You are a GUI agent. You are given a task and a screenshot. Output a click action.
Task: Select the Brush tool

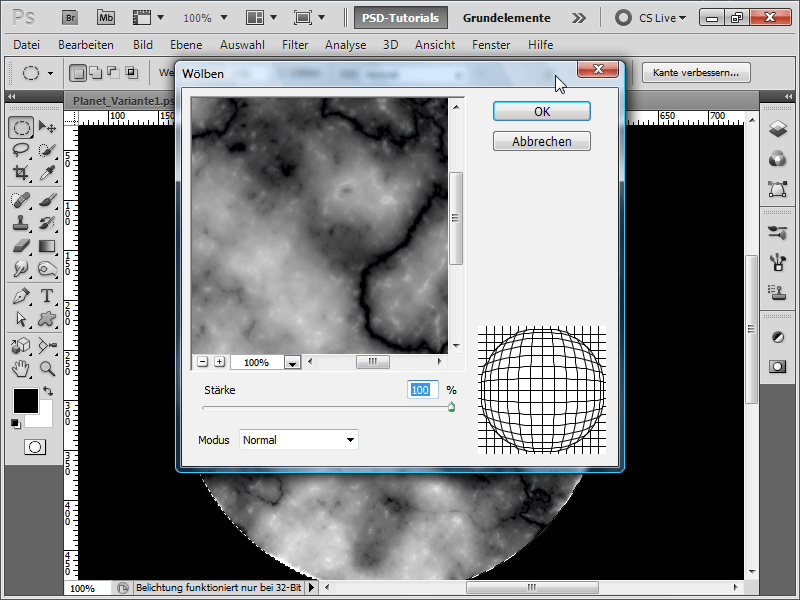(47, 200)
